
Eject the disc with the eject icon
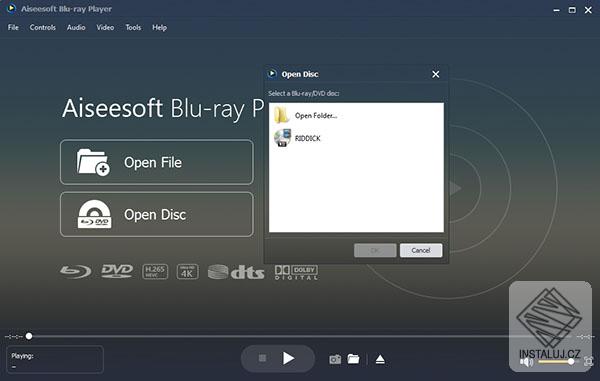coord(380,359)
